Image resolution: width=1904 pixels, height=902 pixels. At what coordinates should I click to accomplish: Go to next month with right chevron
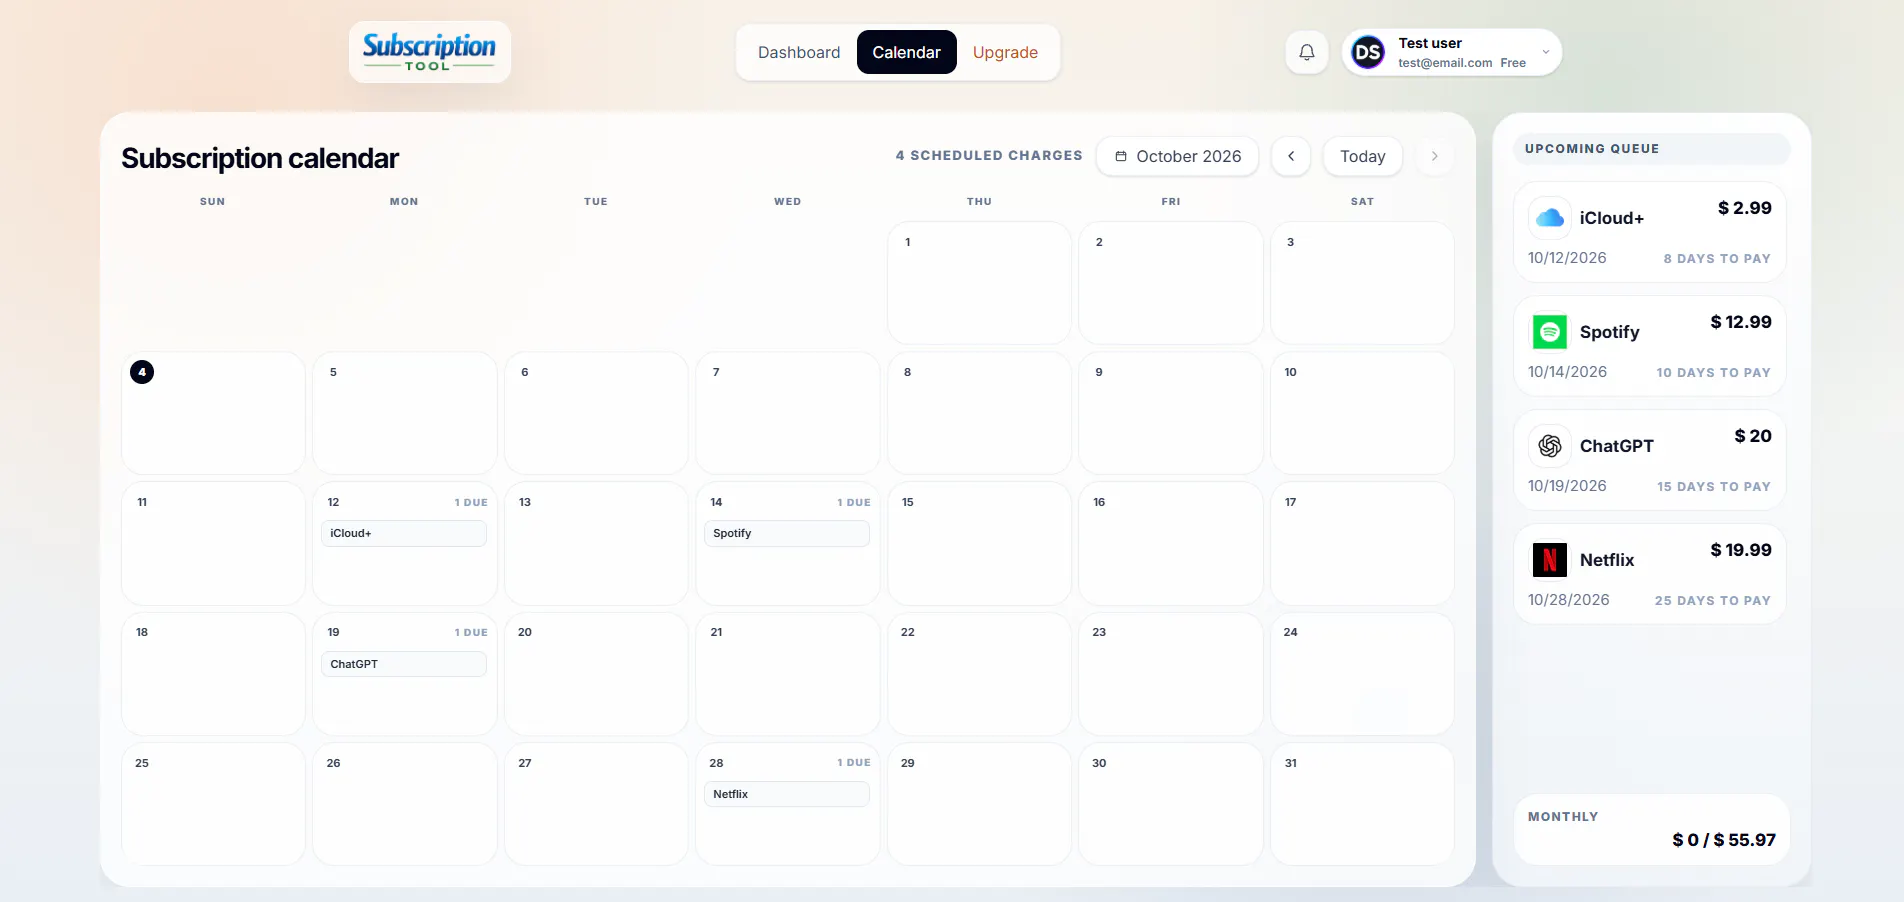(x=1434, y=156)
